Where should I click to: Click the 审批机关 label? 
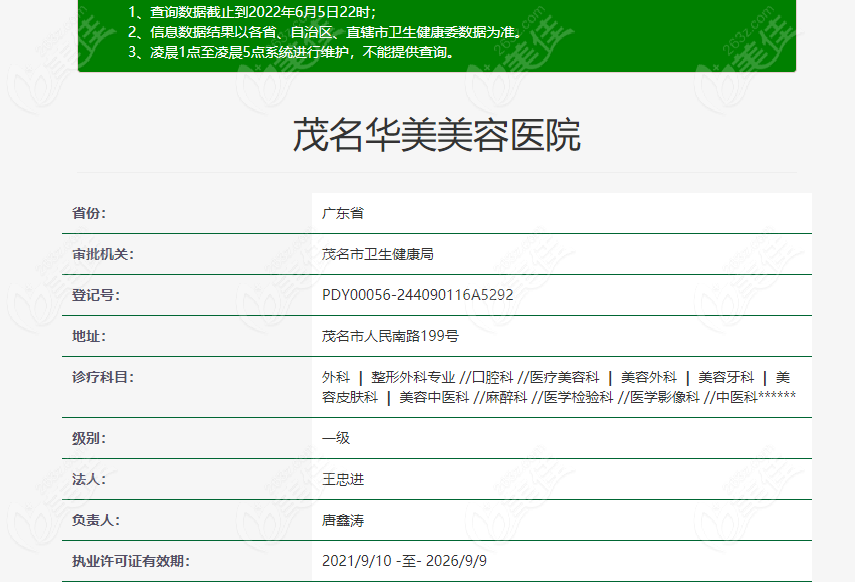pyautogui.click(x=103, y=254)
